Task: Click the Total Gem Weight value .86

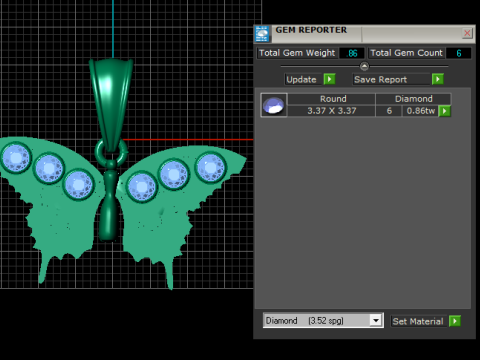Action: [x=352, y=53]
